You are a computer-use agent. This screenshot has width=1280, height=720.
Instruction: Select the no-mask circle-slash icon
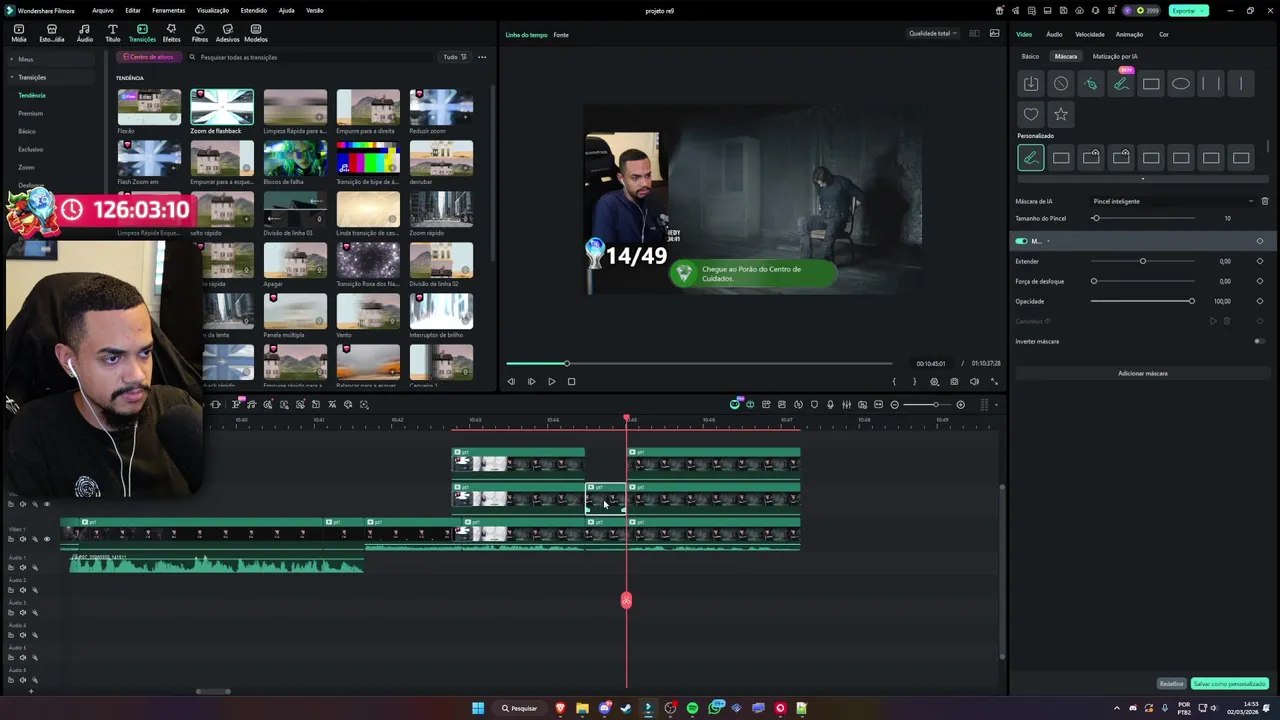[x=1061, y=84]
